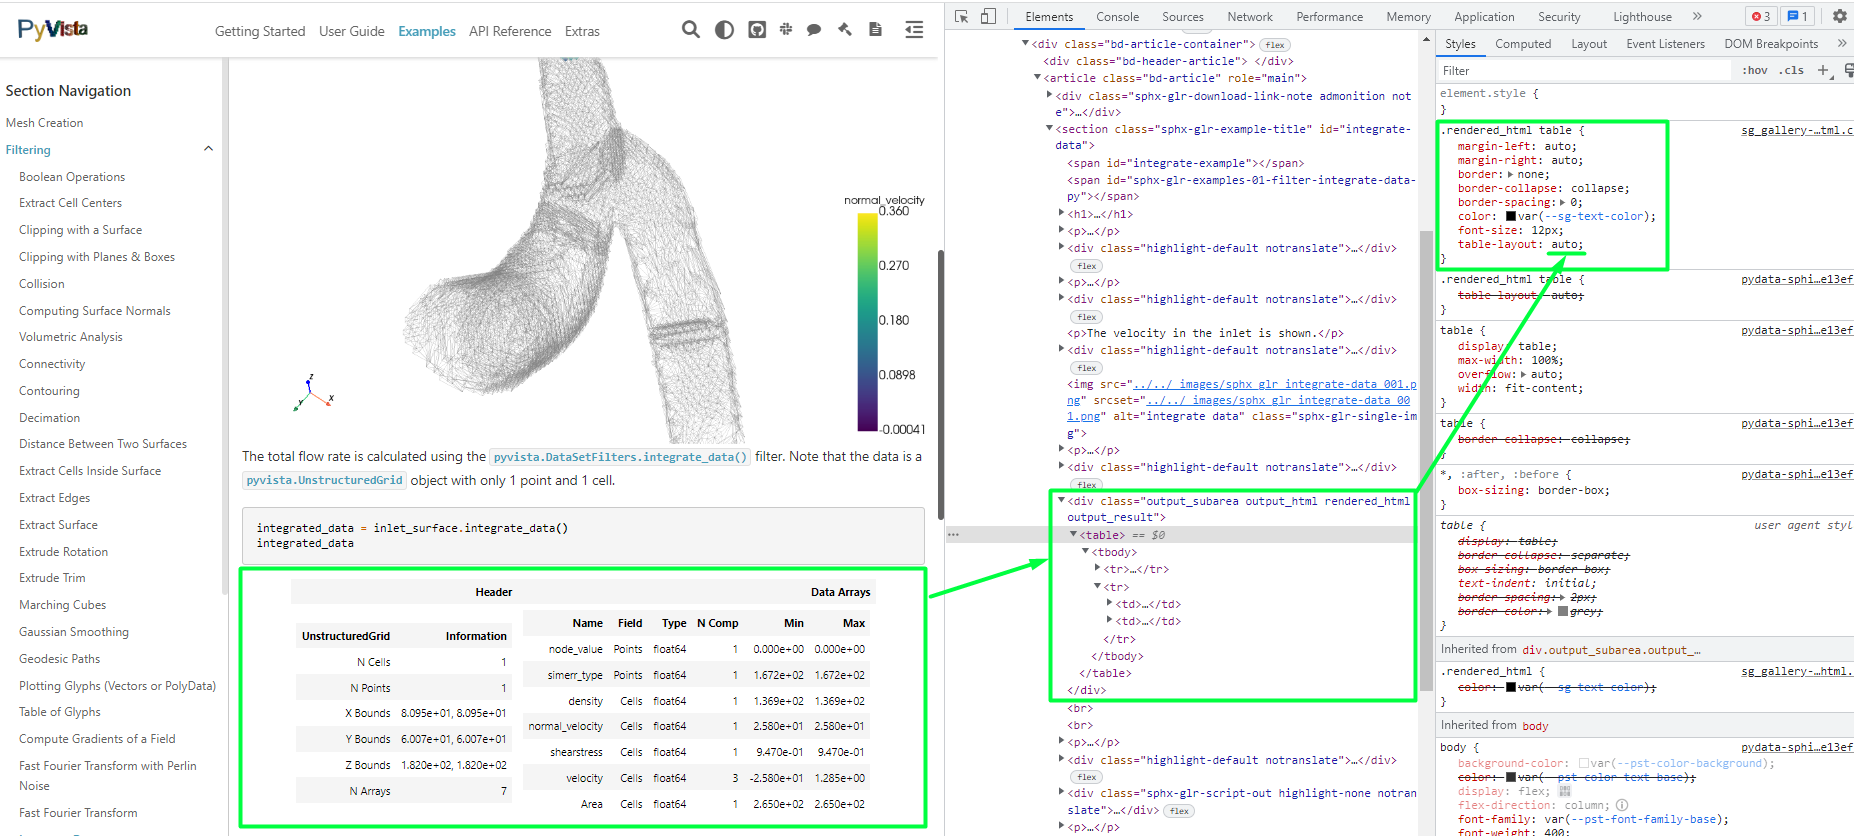Expand the h1 node in DOM tree
The height and width of the screenshot is (836, 1854).
pyautogui.click(x=1062, y=214)
